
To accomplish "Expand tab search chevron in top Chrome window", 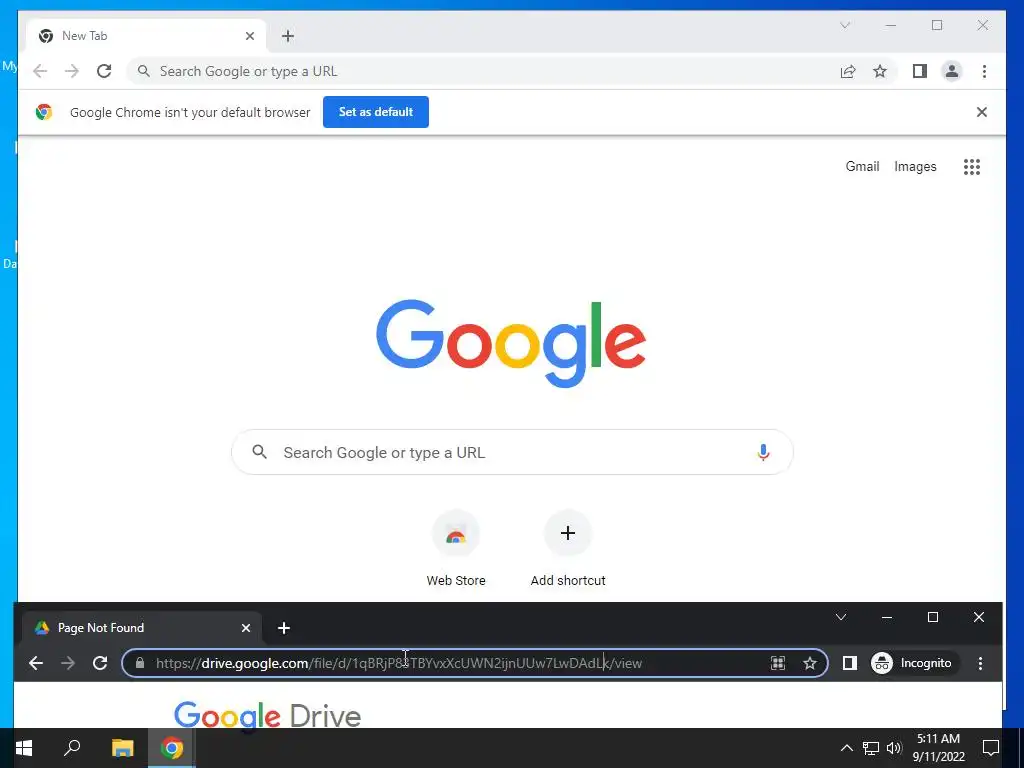I will click(844, 25).
